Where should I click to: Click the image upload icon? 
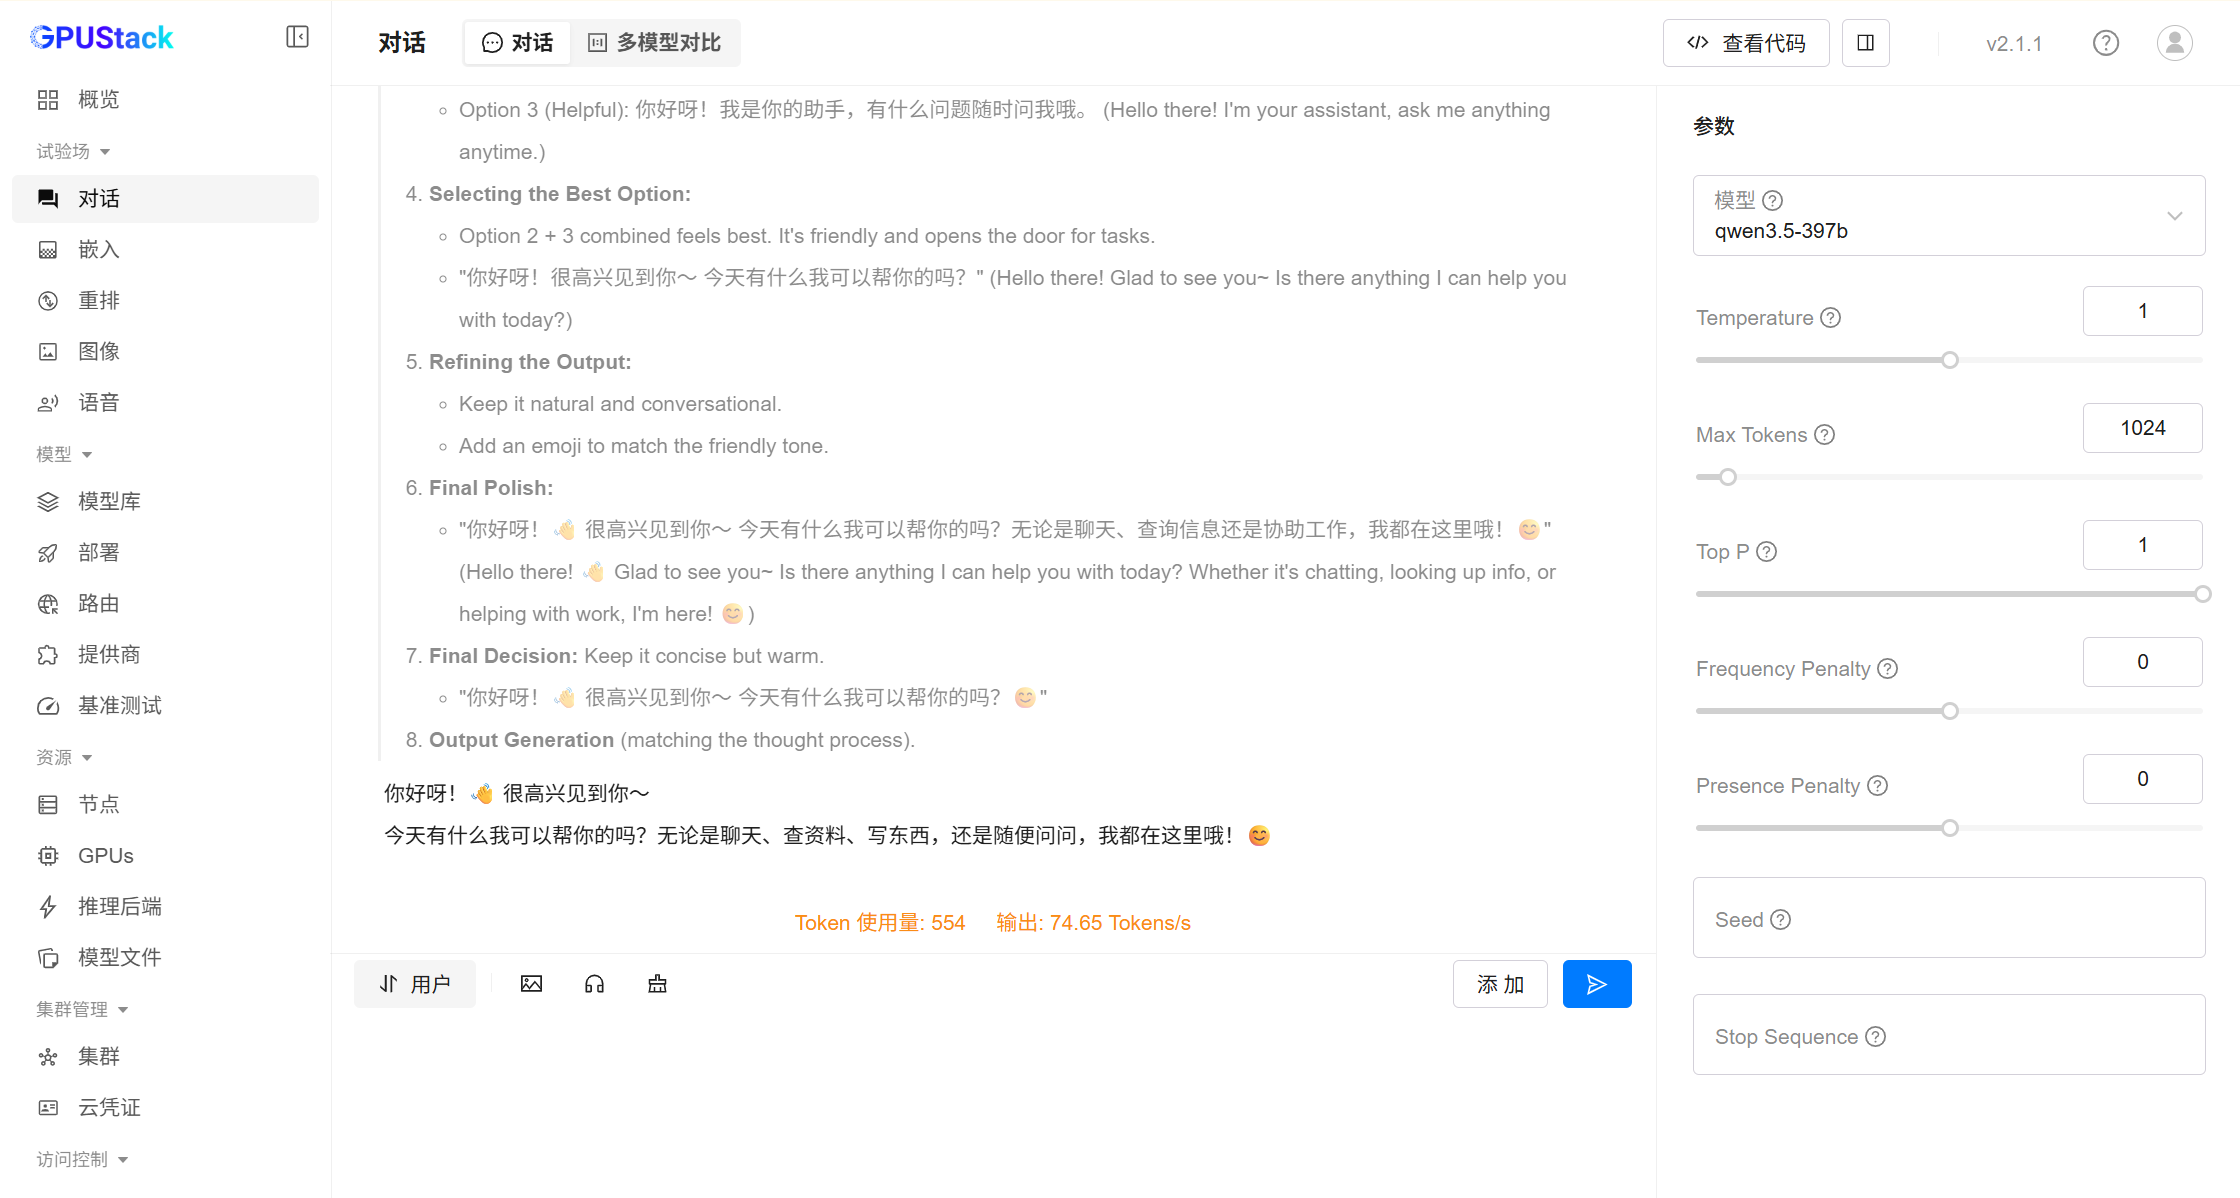click(531, 984)
